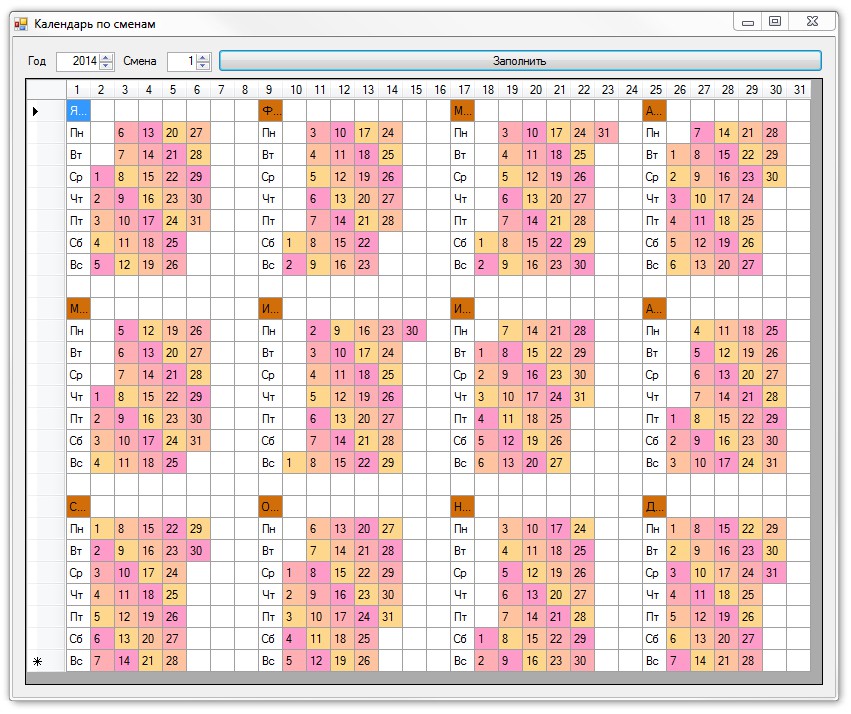The image size is (851, 714).
Task: Open the window icon menu in title bar
Action: coord(21,24)
